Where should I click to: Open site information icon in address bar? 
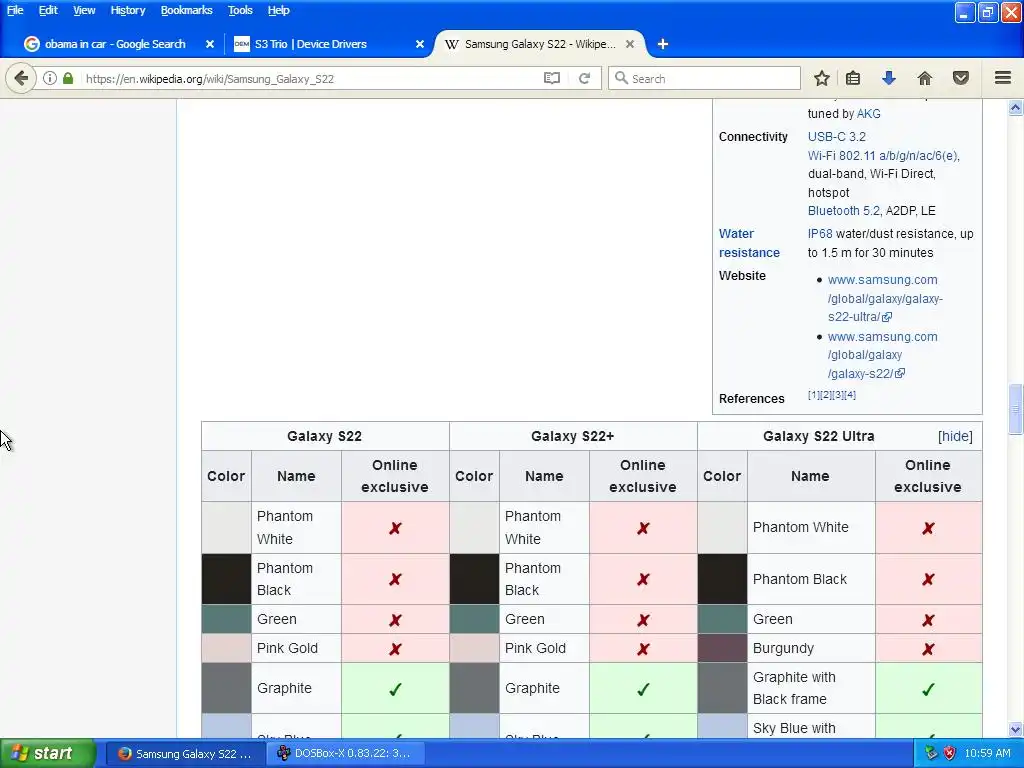click(x=50, y=78)
